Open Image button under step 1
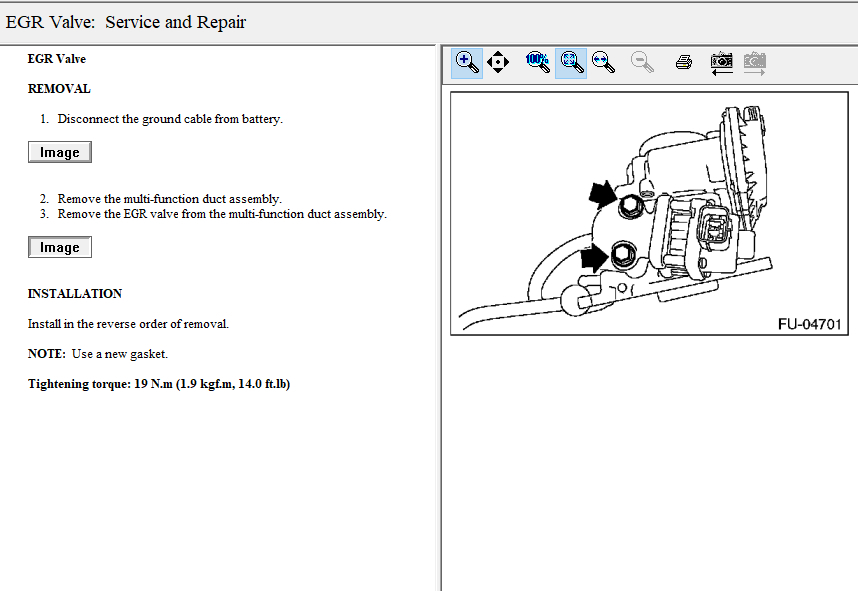Image resolution: width=858 pixels, height=591 pixels. (x=60, y=152)
